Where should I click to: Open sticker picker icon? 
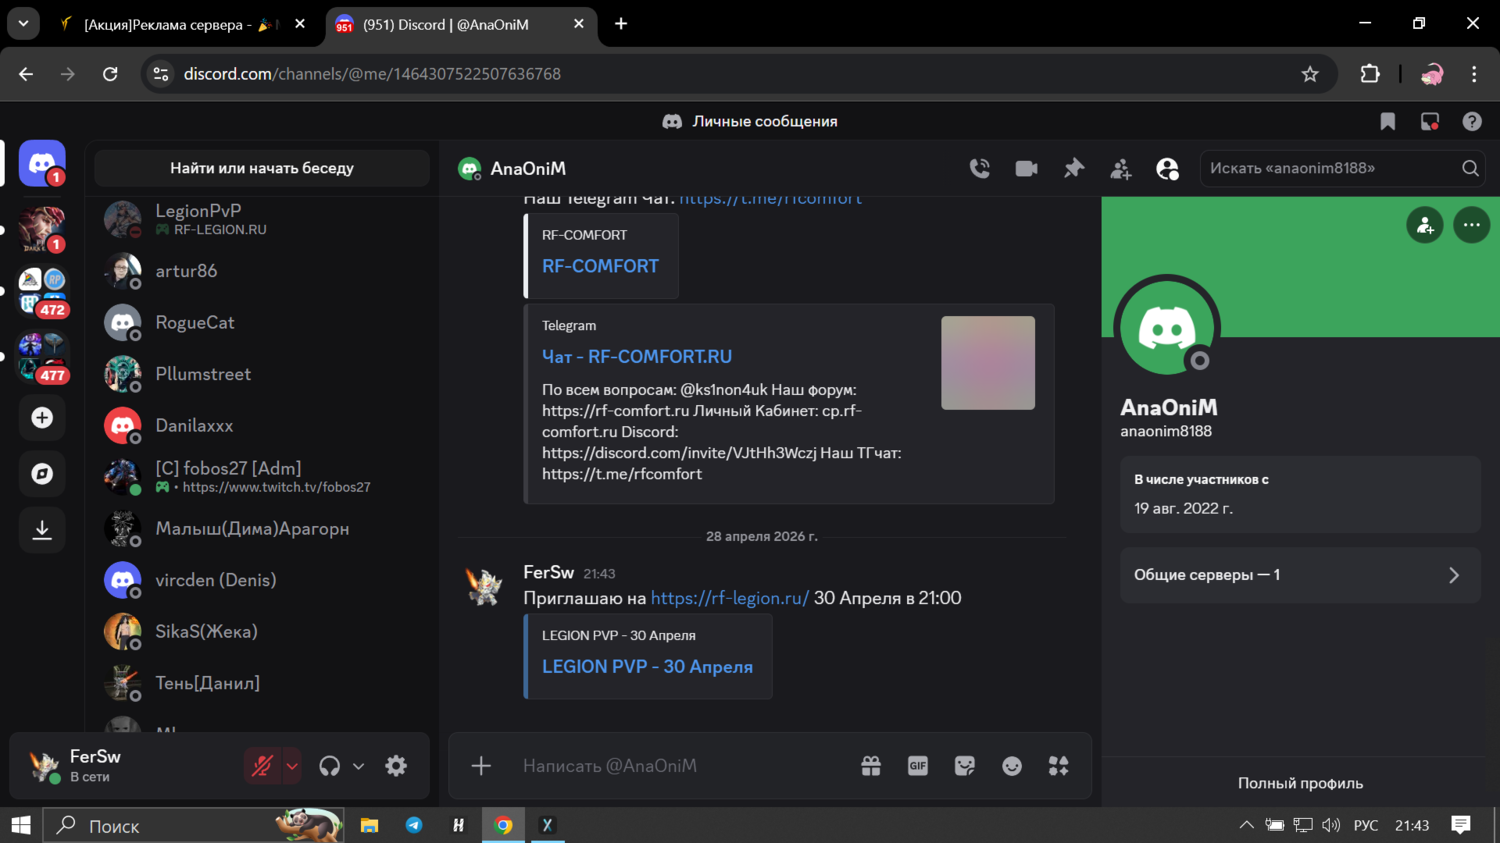point(964,766)
